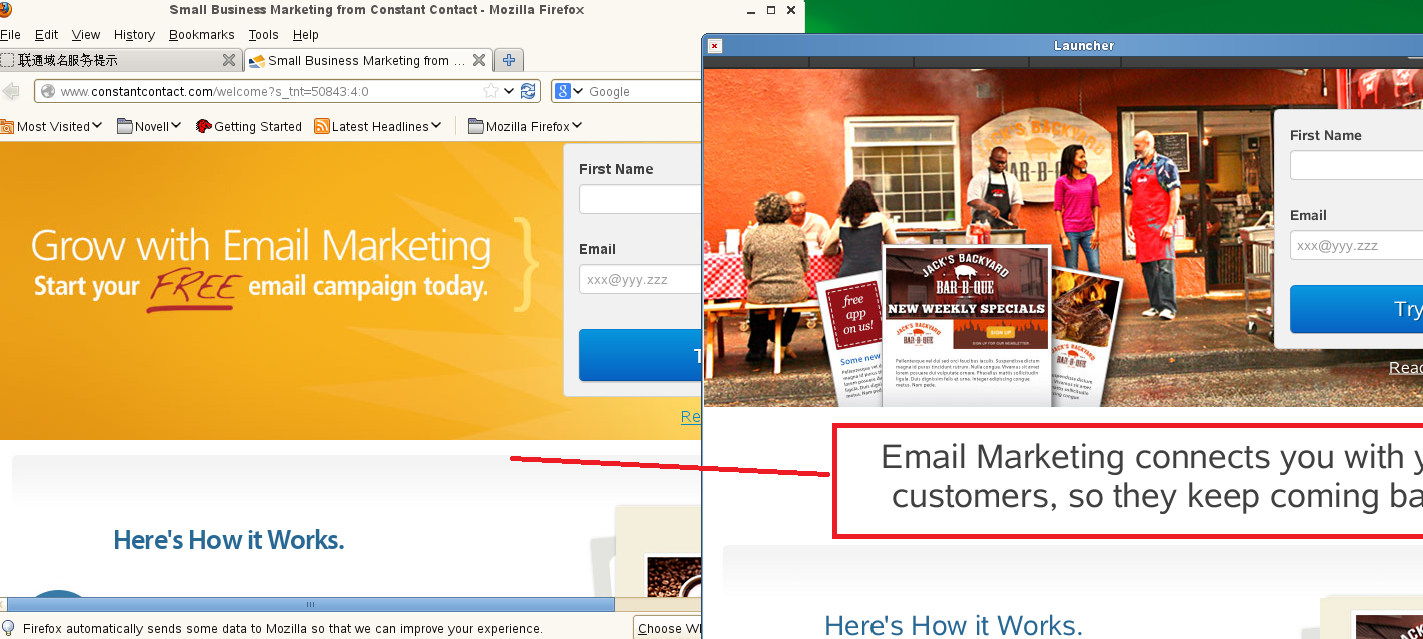Click the back navigation arrow
This screenshot has height=639, width=1423.
tap(12, 92)
